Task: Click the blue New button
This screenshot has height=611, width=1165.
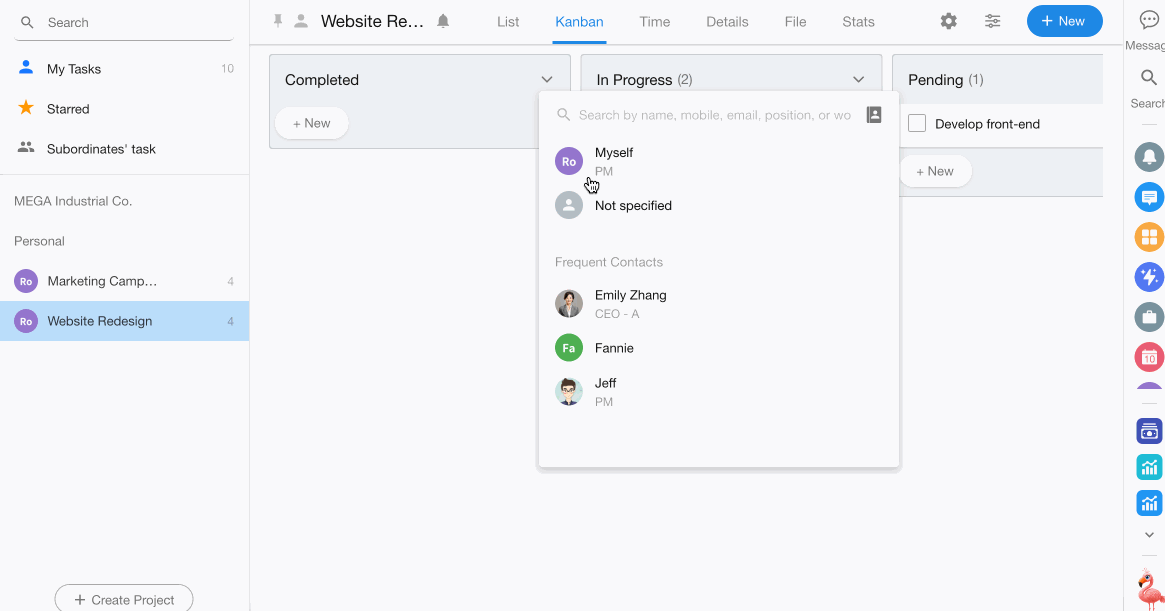Action: (x=1064, y=21)
